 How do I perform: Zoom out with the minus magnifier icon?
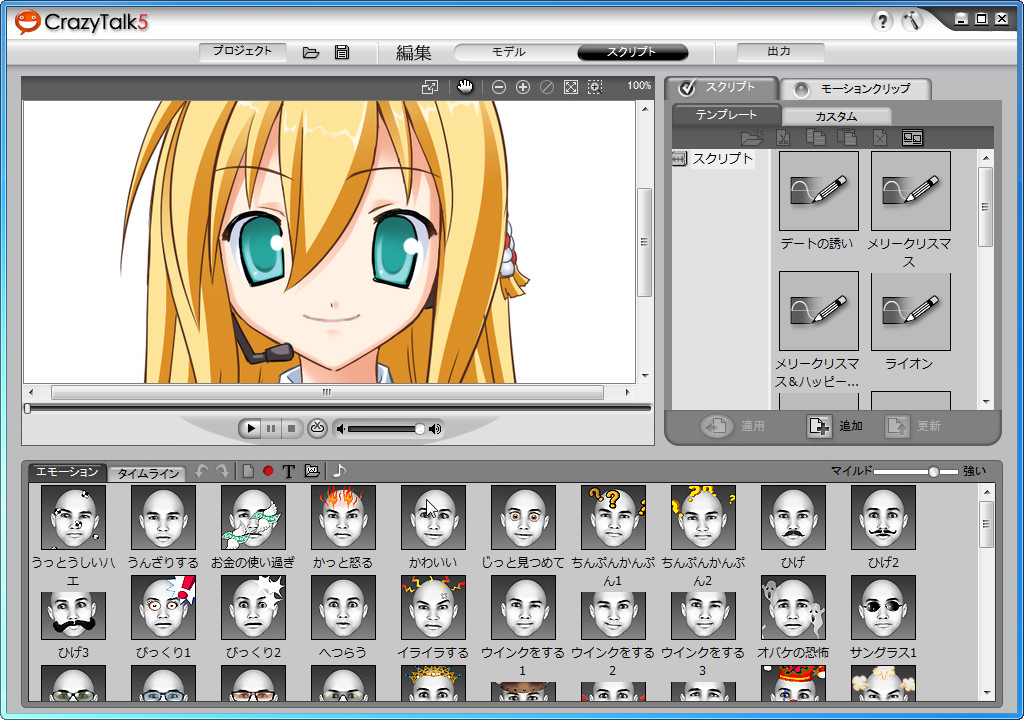[499, 87]
